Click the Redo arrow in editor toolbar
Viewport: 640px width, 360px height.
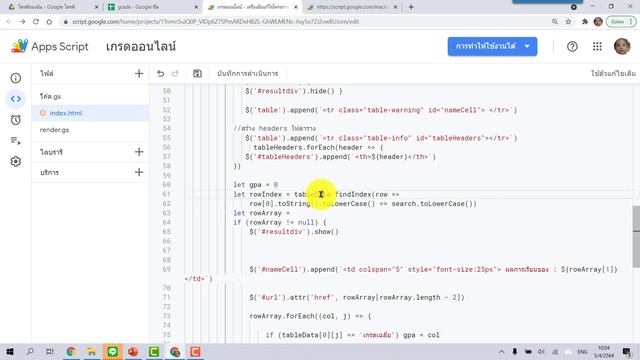point(175,73)
